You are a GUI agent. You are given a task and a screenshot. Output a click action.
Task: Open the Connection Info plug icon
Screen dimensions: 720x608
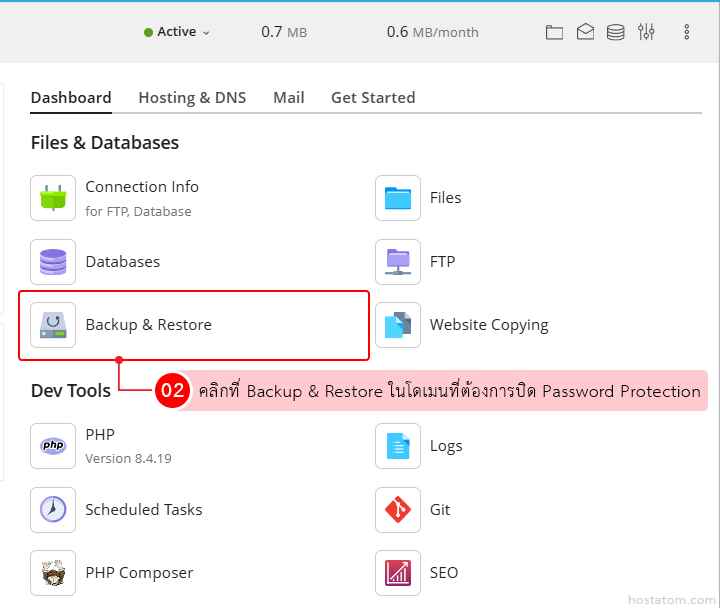tap(53, 198)
